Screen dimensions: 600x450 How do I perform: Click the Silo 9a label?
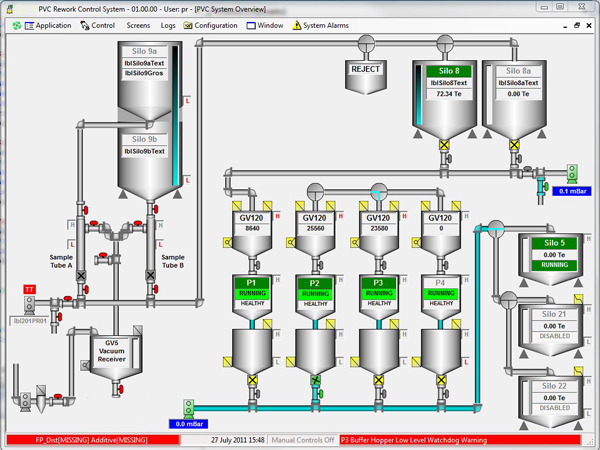(x=144, y=51)
